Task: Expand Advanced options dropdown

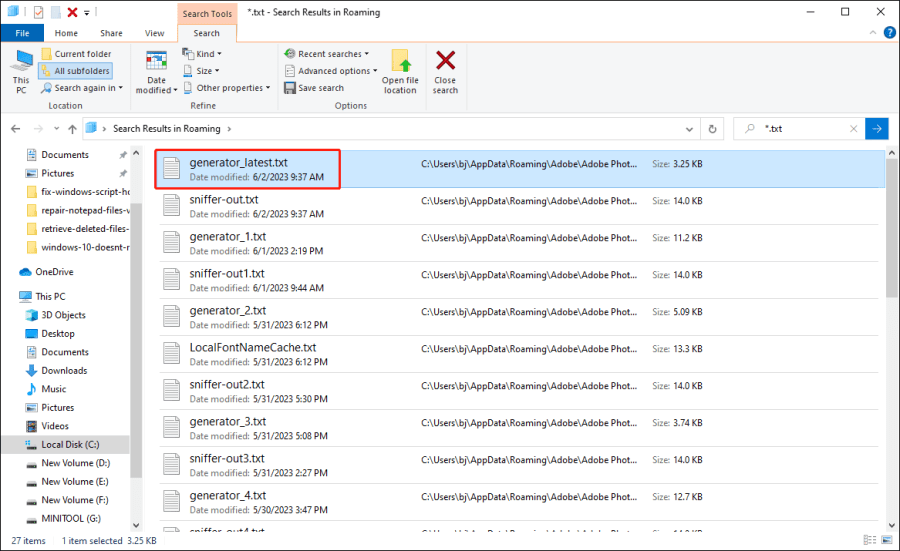Action: coord(331,71)
